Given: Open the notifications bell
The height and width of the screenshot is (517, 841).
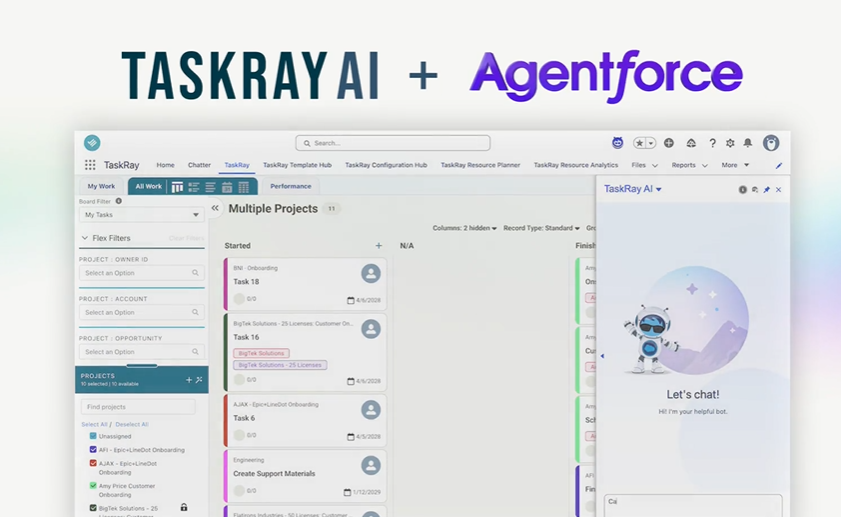Looking at the screenshot, I should click(x=748, y=143).
